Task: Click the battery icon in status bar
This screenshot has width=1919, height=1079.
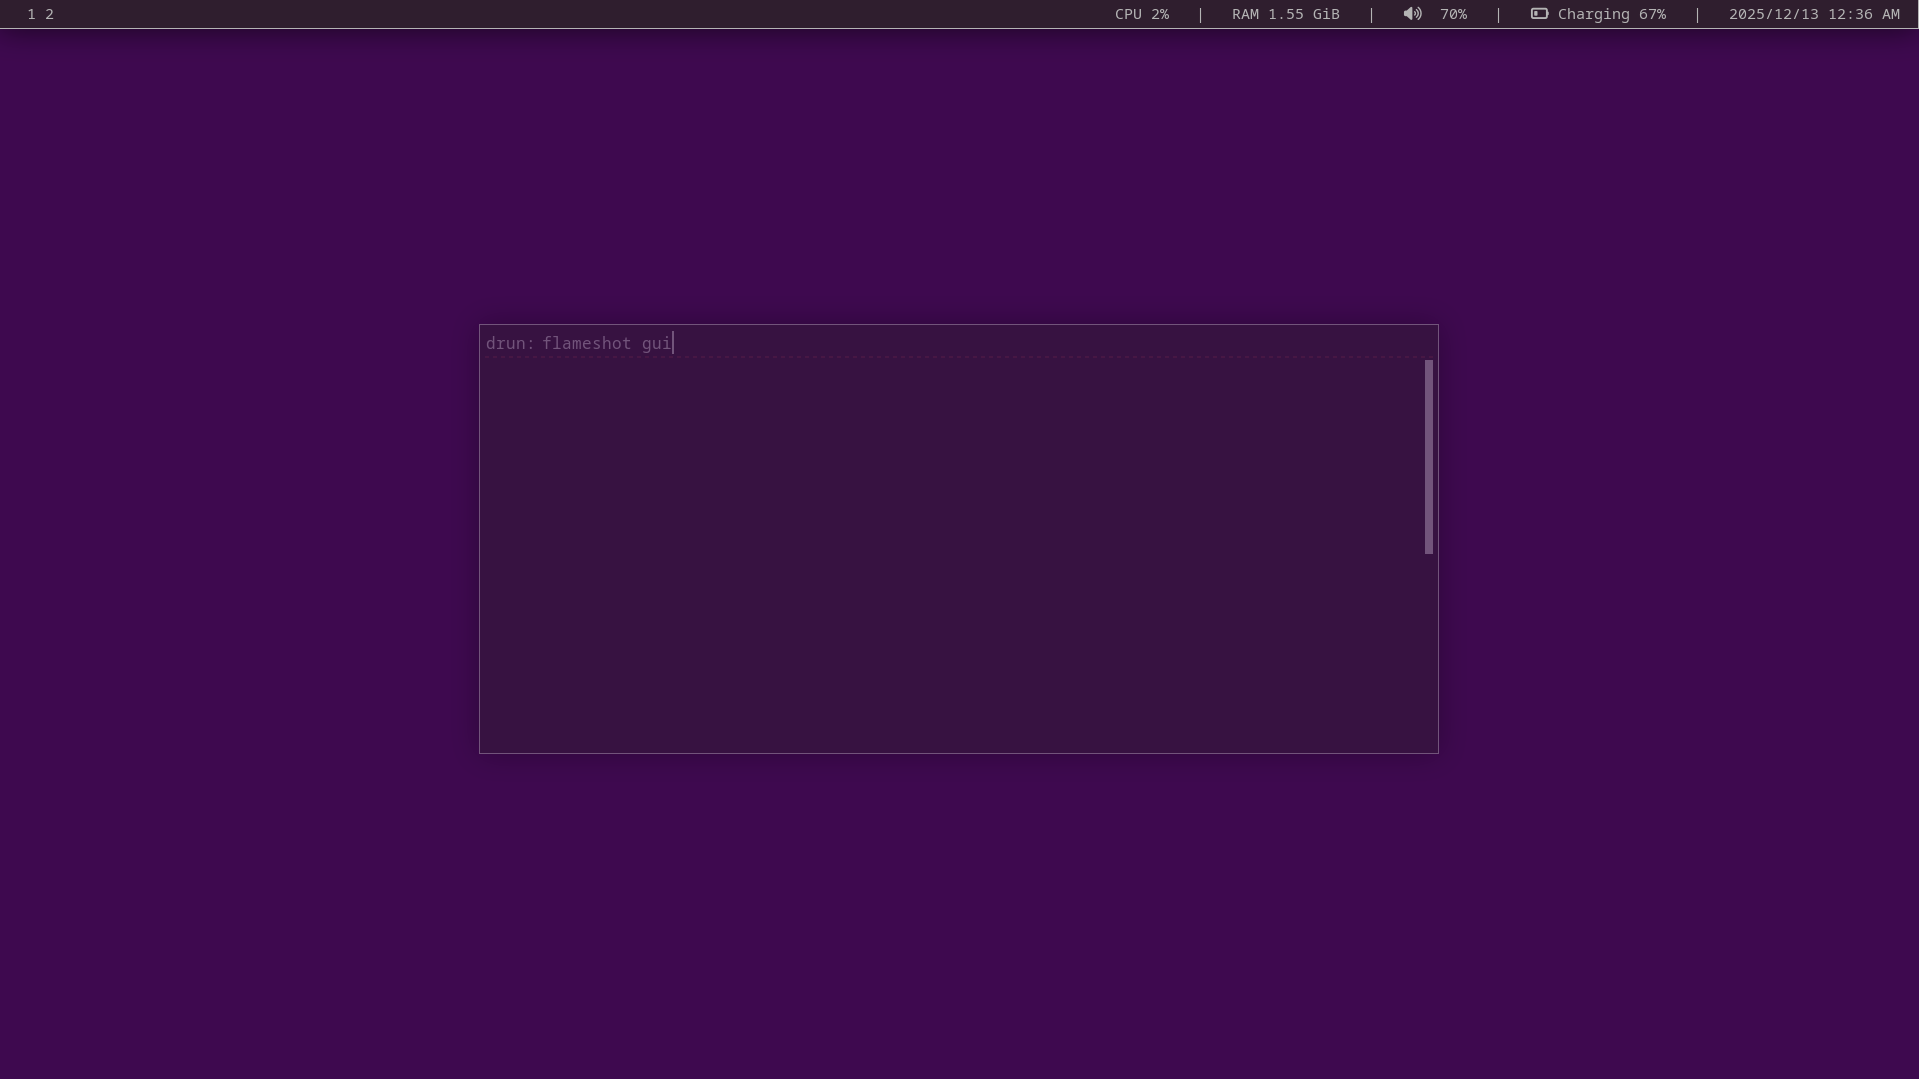Action: click(x=1539, y=14)
